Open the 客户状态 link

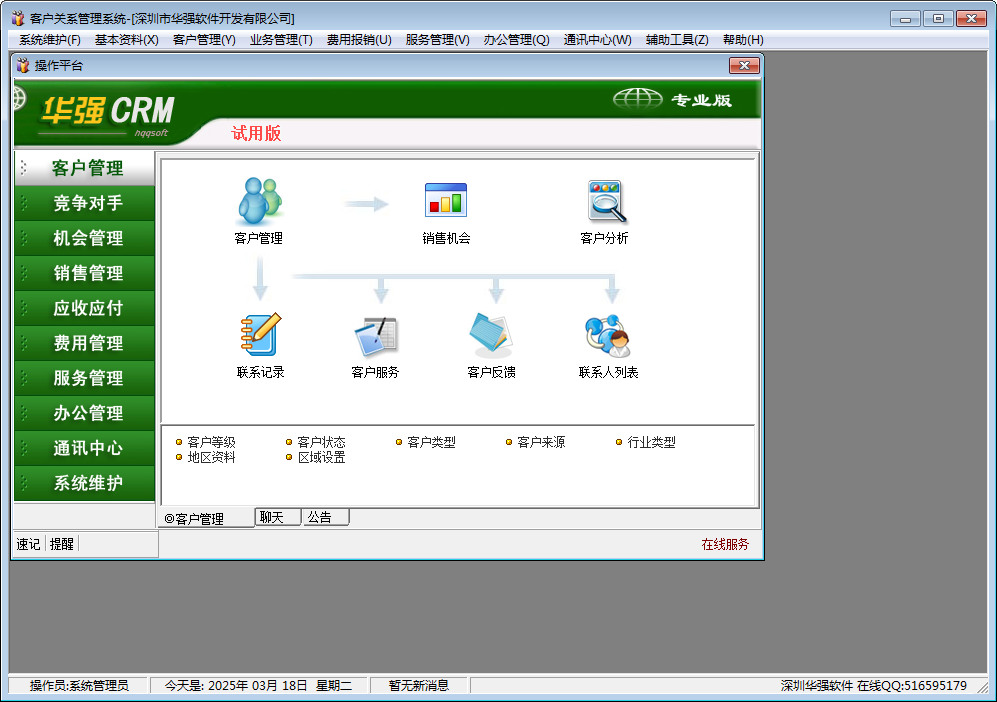coord(321,442)
